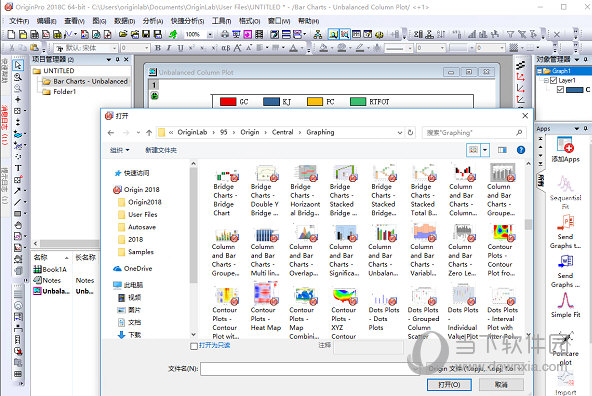This screenshot has height=396, width=592.
Task: Toggle Layer1 visibility checkbox in Object Manager
Action: tap(553, 80)
